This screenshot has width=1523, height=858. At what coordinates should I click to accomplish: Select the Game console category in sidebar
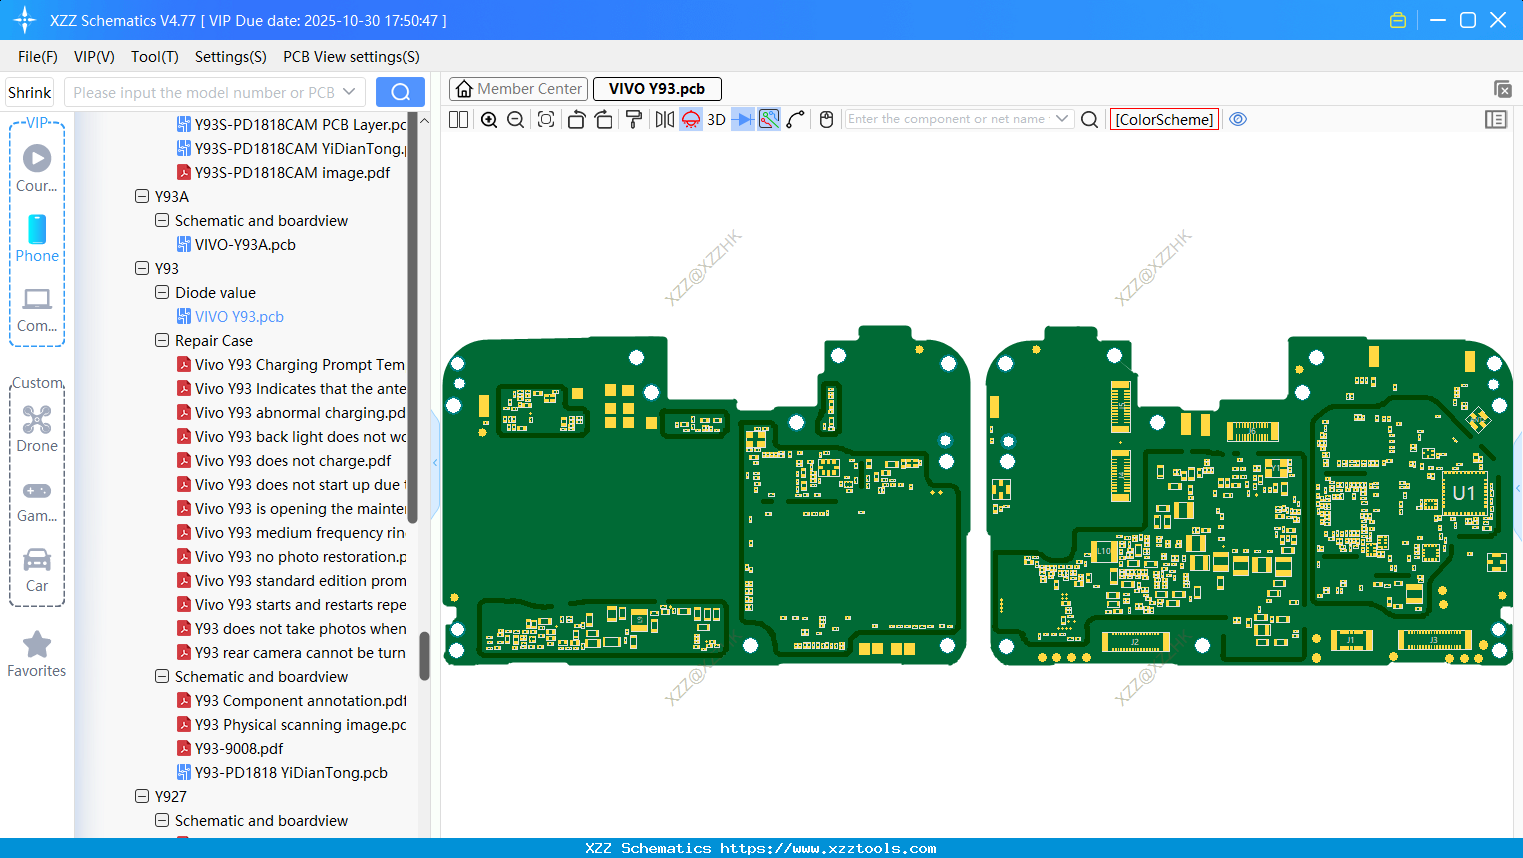(x=37, y=500)
